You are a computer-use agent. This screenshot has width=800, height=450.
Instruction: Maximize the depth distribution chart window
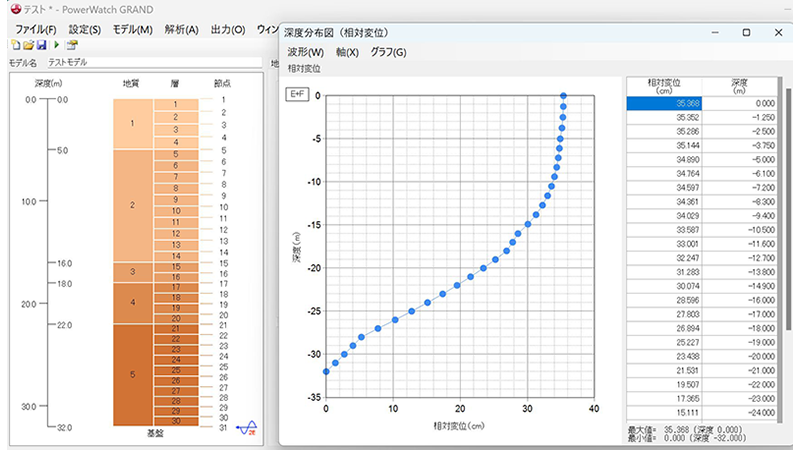(x=746, y=33)
